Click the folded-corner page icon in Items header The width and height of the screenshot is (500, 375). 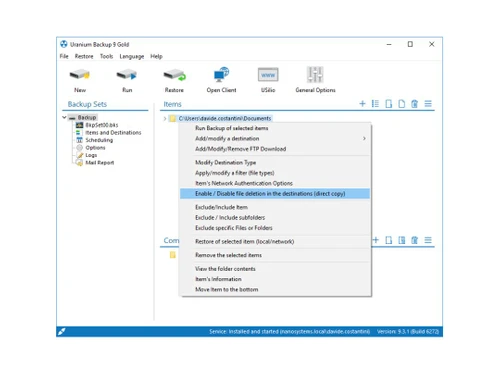[402, 104]
